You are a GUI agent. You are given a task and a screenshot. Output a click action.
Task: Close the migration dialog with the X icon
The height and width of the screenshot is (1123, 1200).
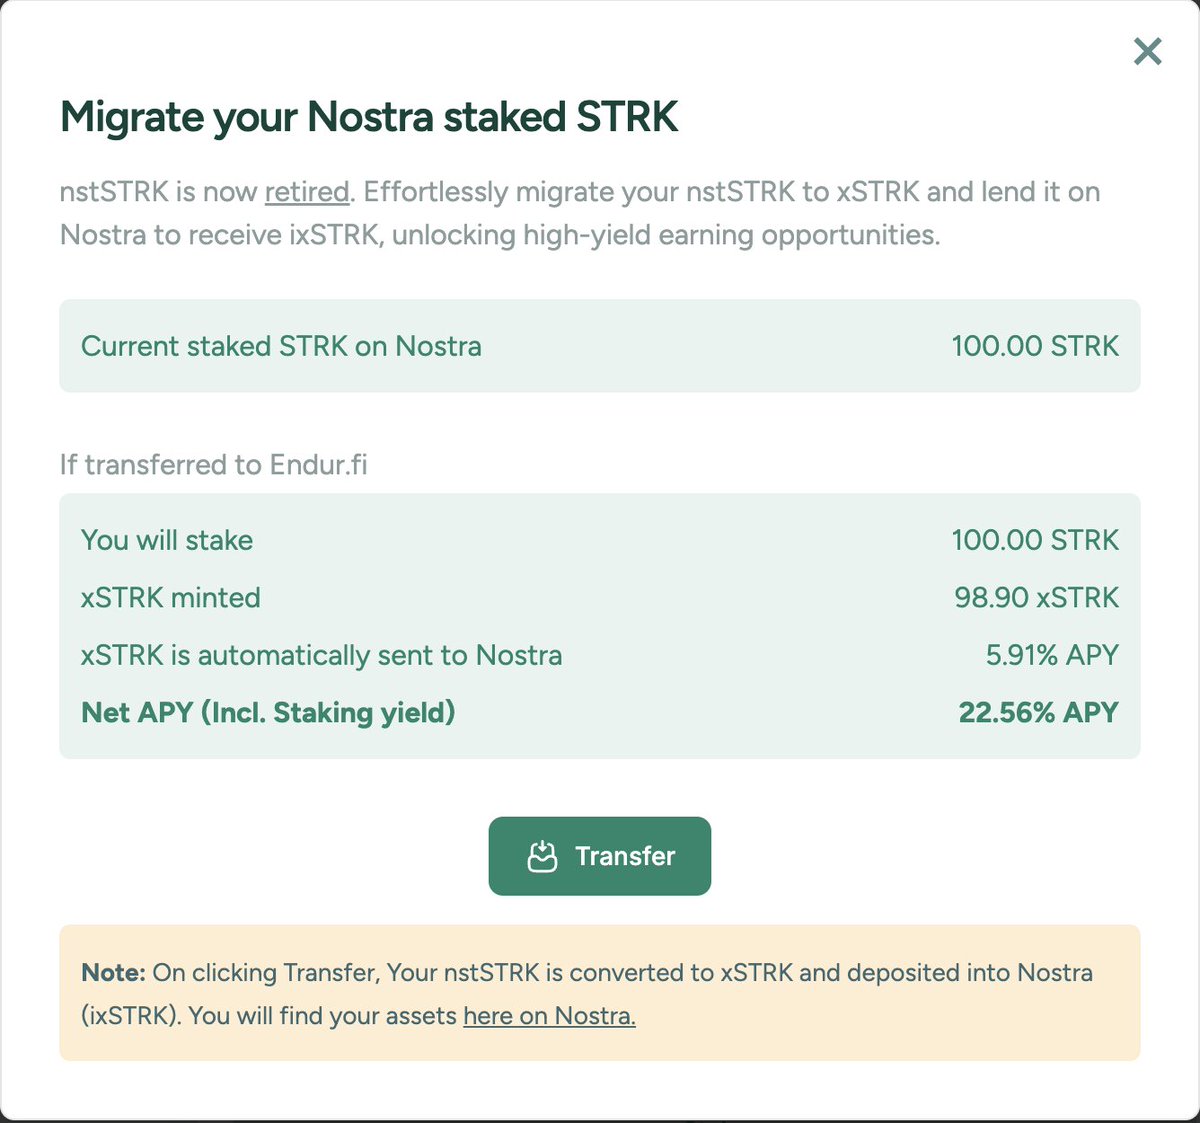coord(1148,51)
